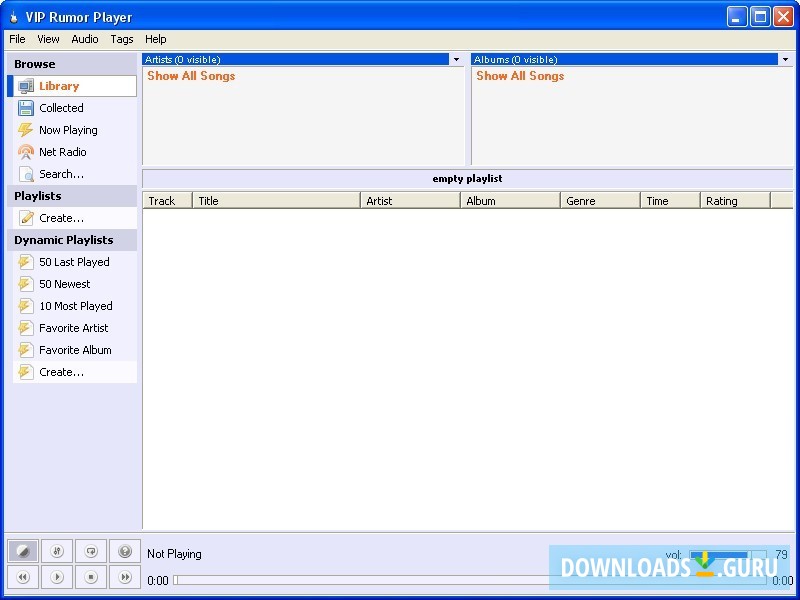Click the Not Playing status text
Image resolution: width=800 pixels, height=600 pixels.
click(x=174, y=554)
